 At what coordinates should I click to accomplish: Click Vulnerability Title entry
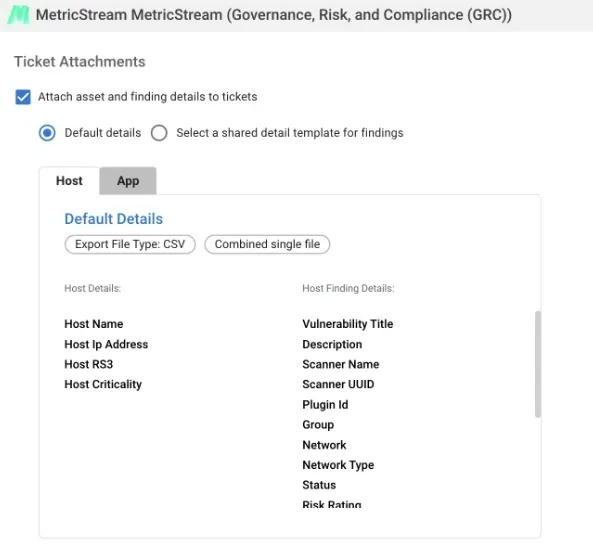click(348, 324)
